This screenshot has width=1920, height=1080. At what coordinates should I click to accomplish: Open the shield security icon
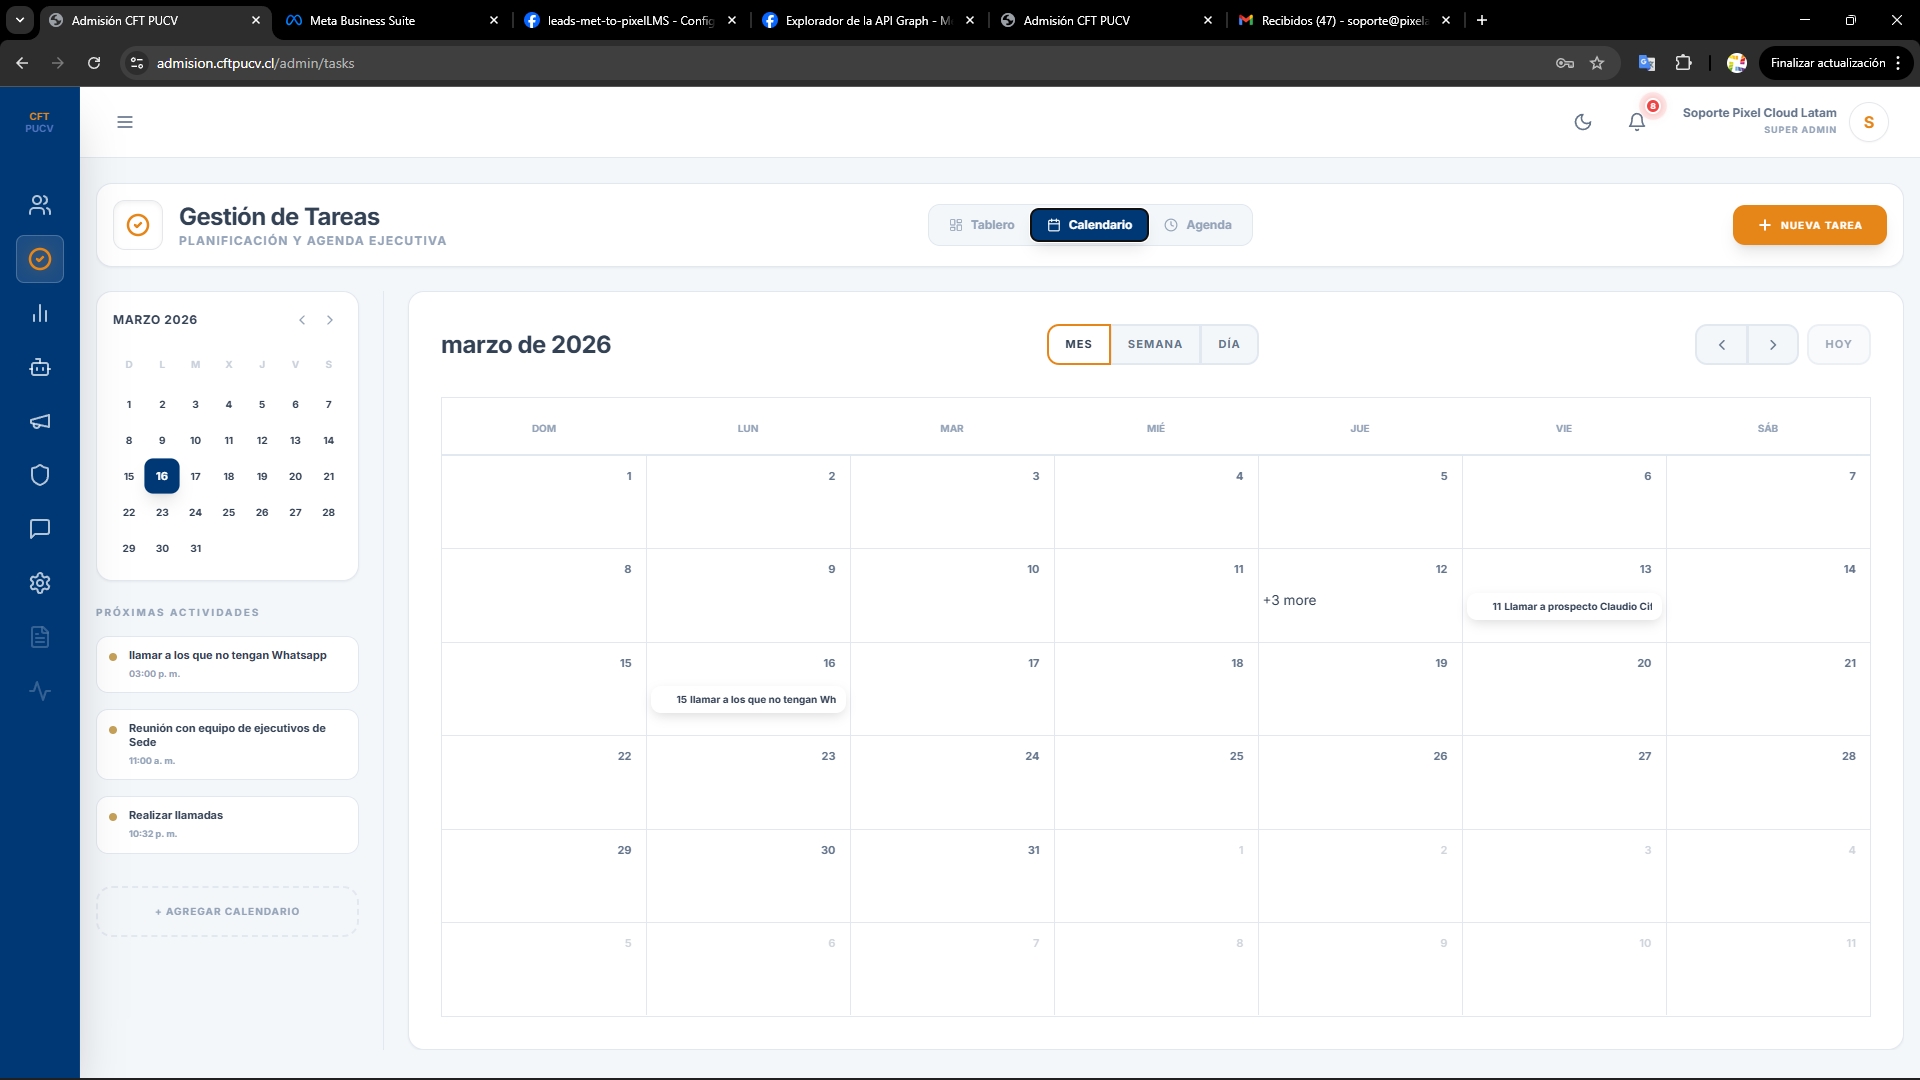tap(40, 475)
